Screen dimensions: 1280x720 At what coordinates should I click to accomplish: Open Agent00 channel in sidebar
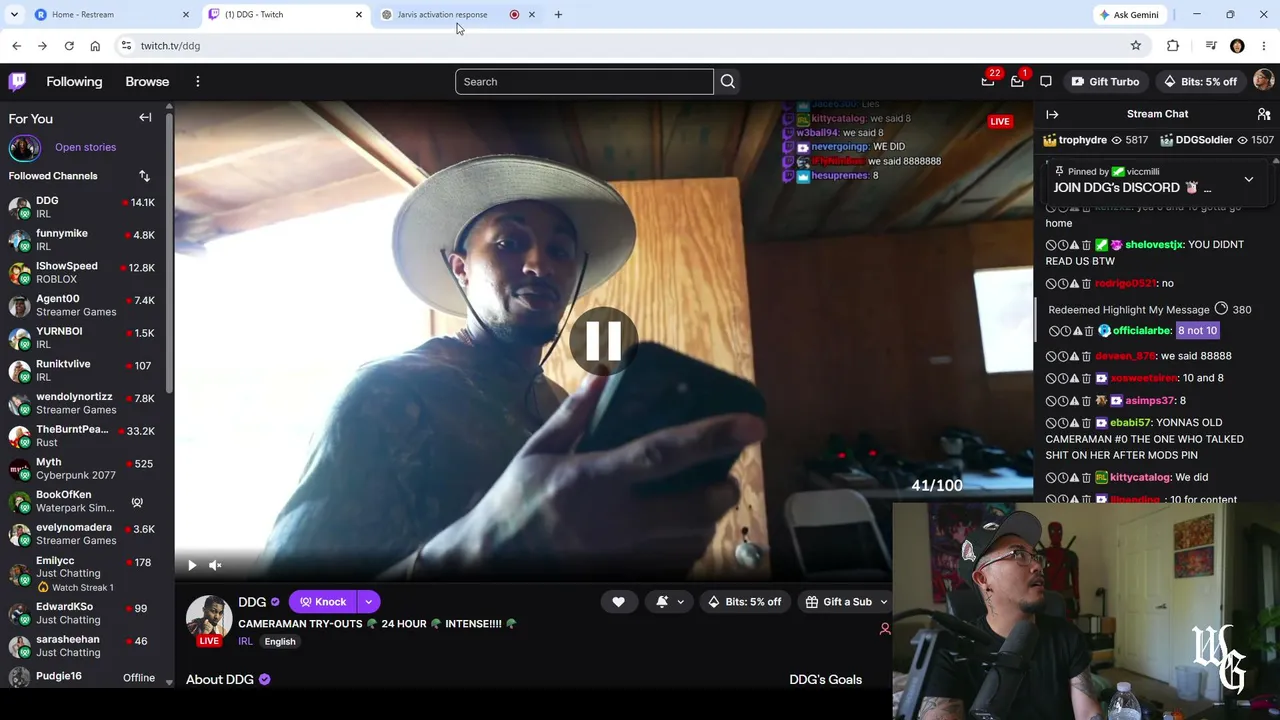pos(82,305)
